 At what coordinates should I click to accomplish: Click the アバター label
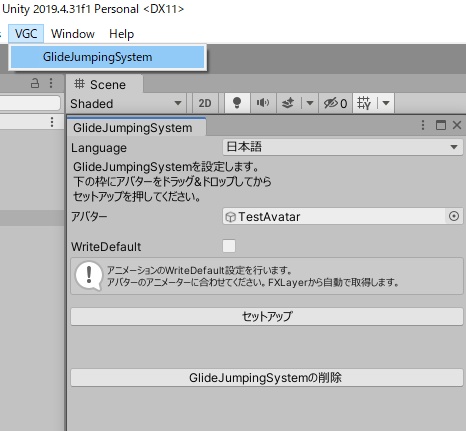[89, 217]
